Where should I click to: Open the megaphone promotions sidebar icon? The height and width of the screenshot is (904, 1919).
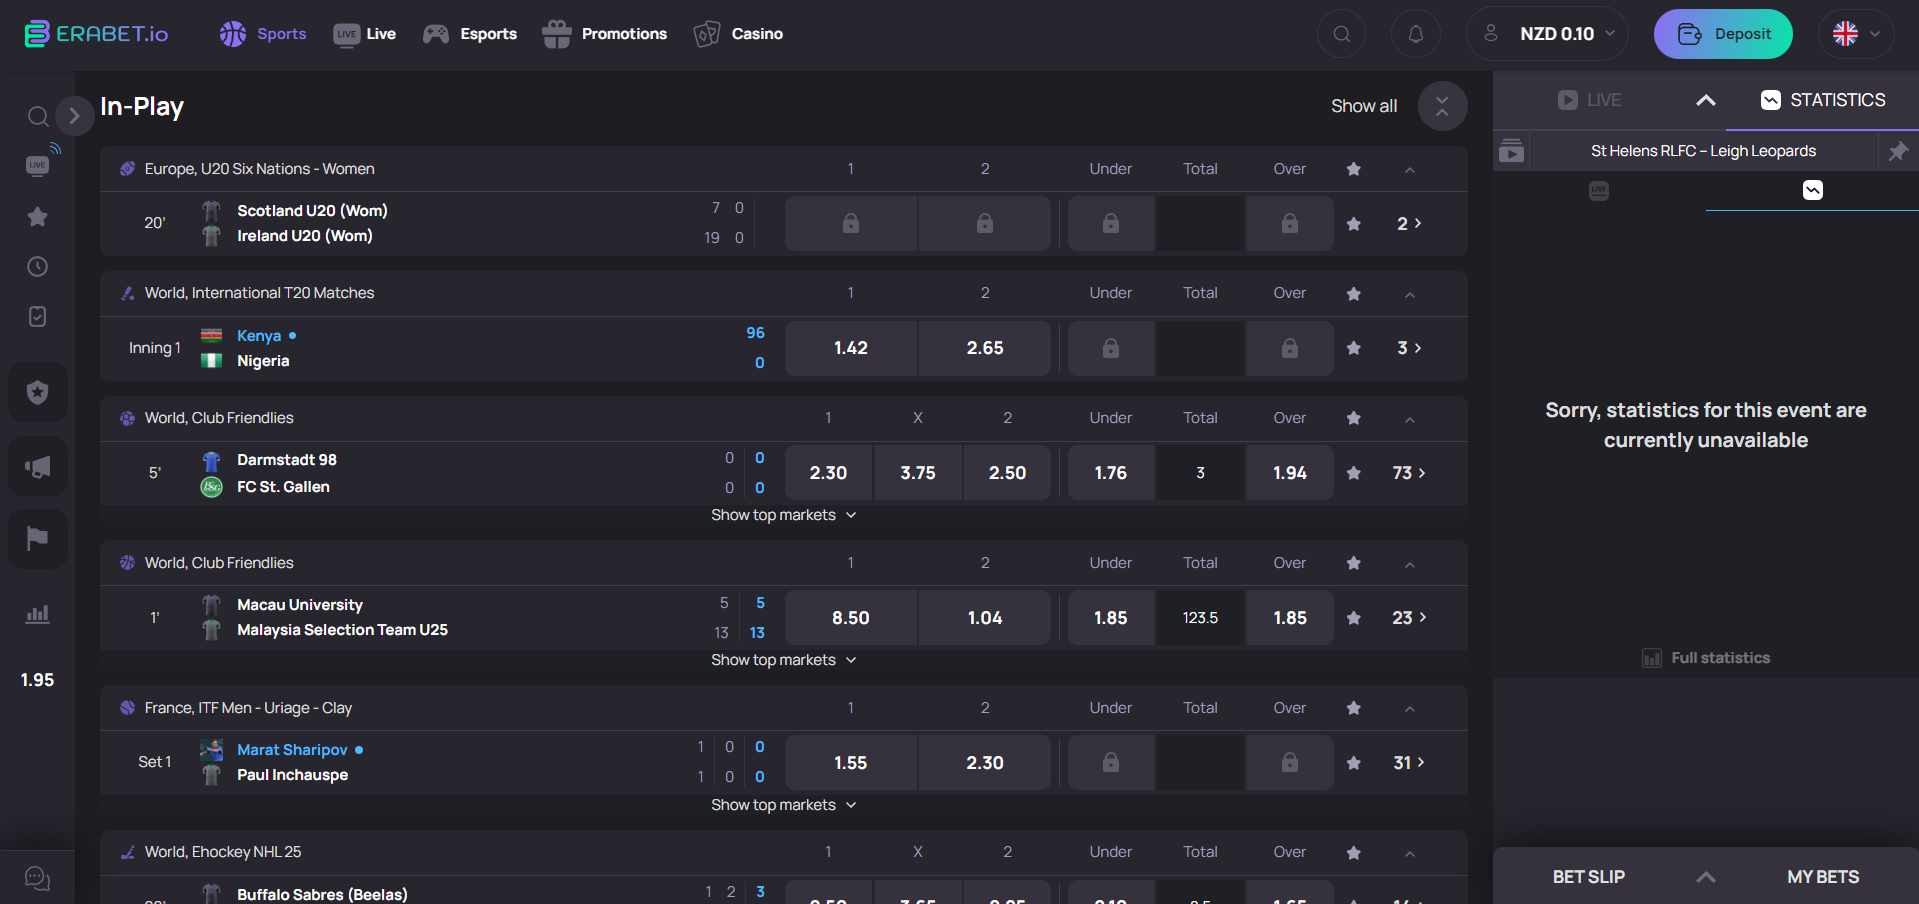pos(38,466)
